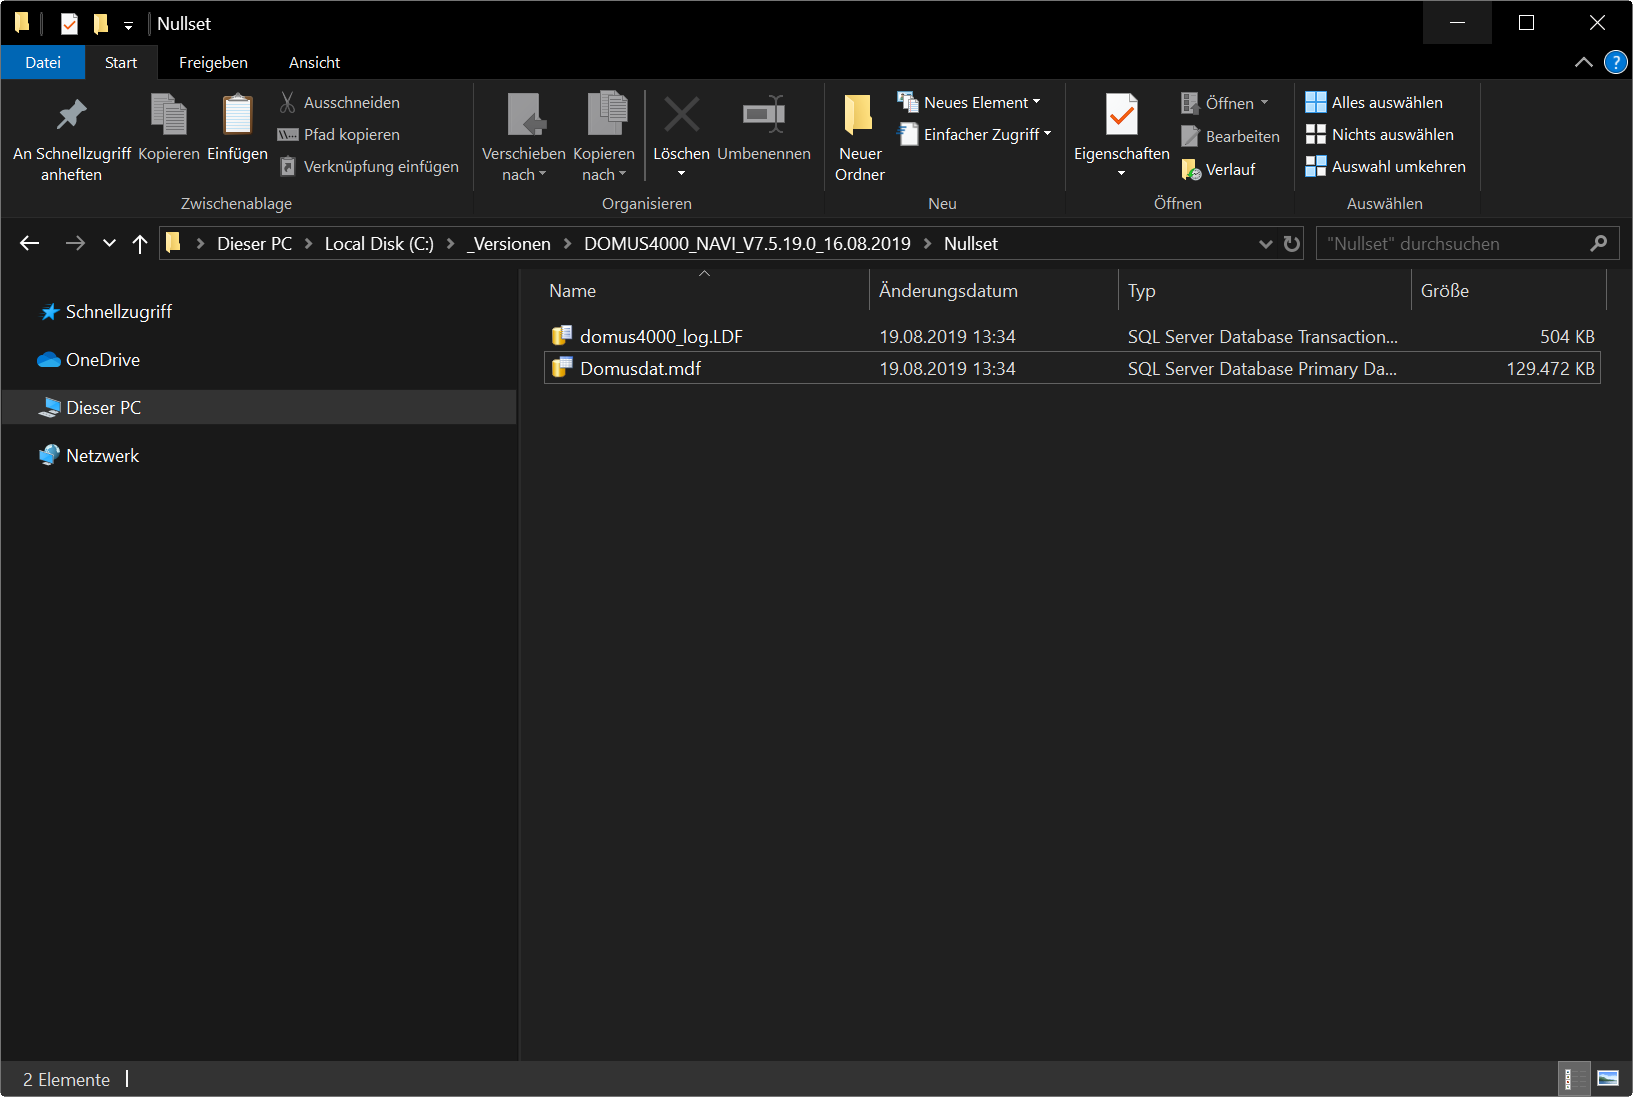Choose Verknüpfung einfügen
Viewport: 1633px width, 1097px height.
pyautogui.click(x=369, y=166)
